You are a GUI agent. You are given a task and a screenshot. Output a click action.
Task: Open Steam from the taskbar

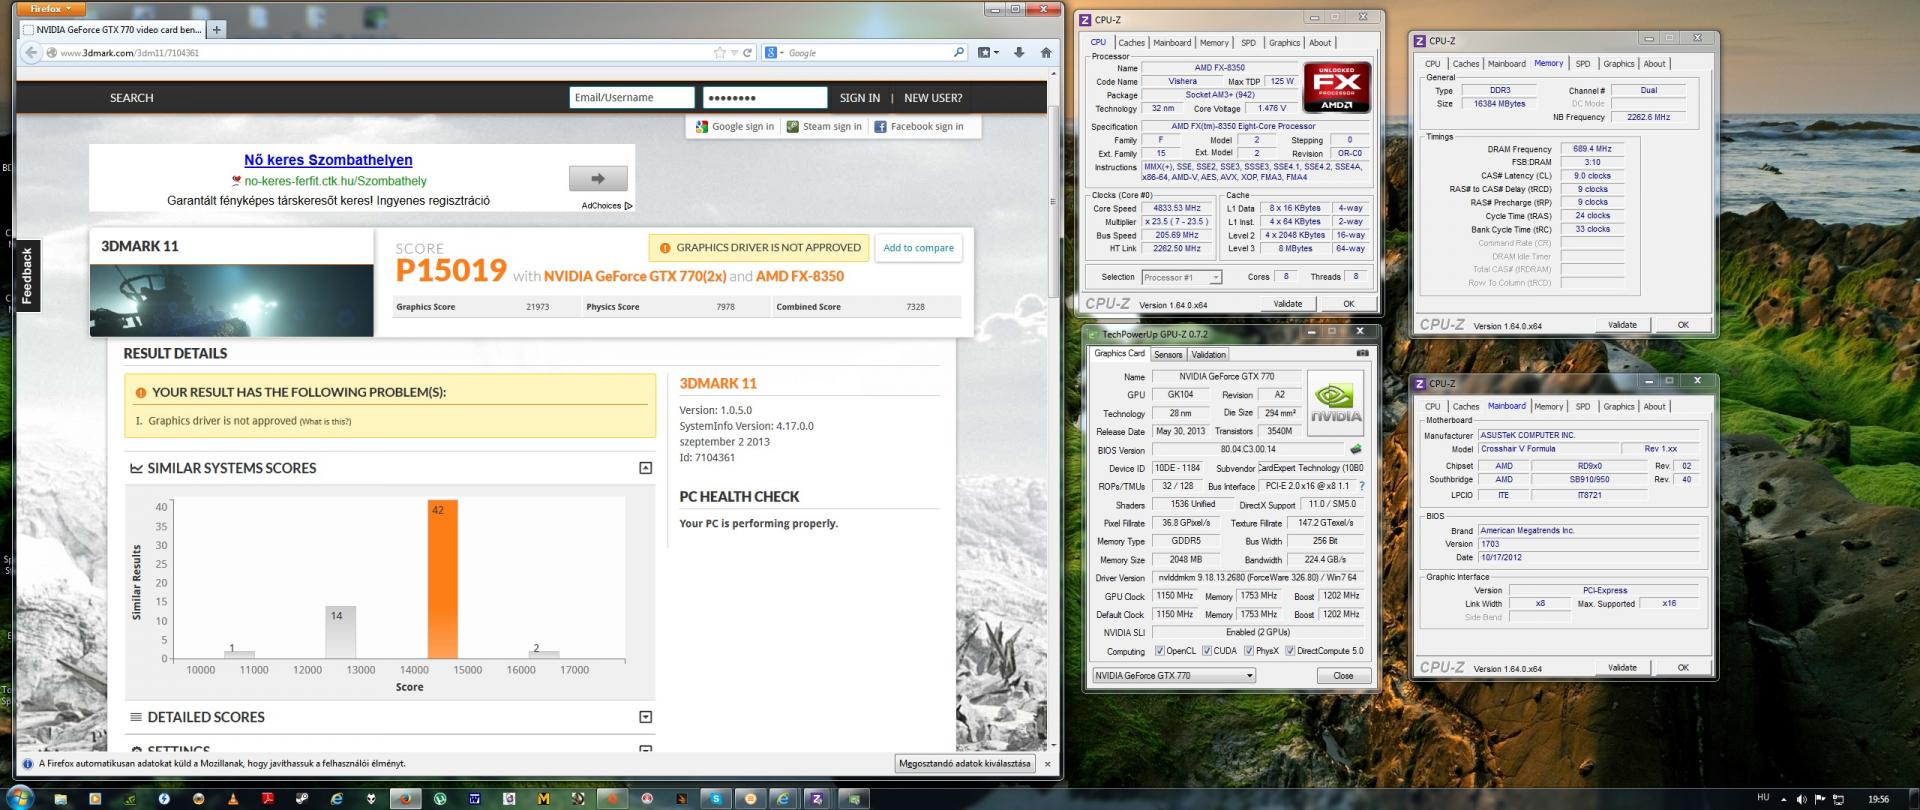(x=301, y=799)
